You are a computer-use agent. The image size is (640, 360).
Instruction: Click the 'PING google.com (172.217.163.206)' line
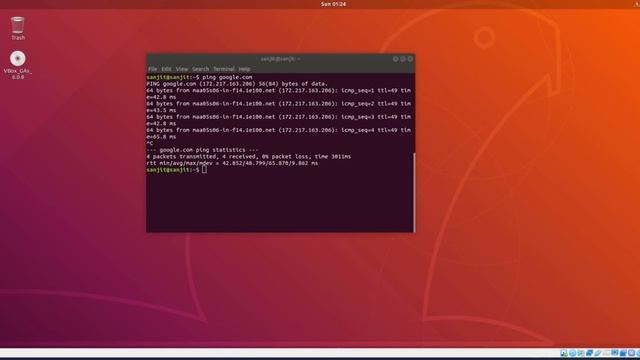[237, 84]
